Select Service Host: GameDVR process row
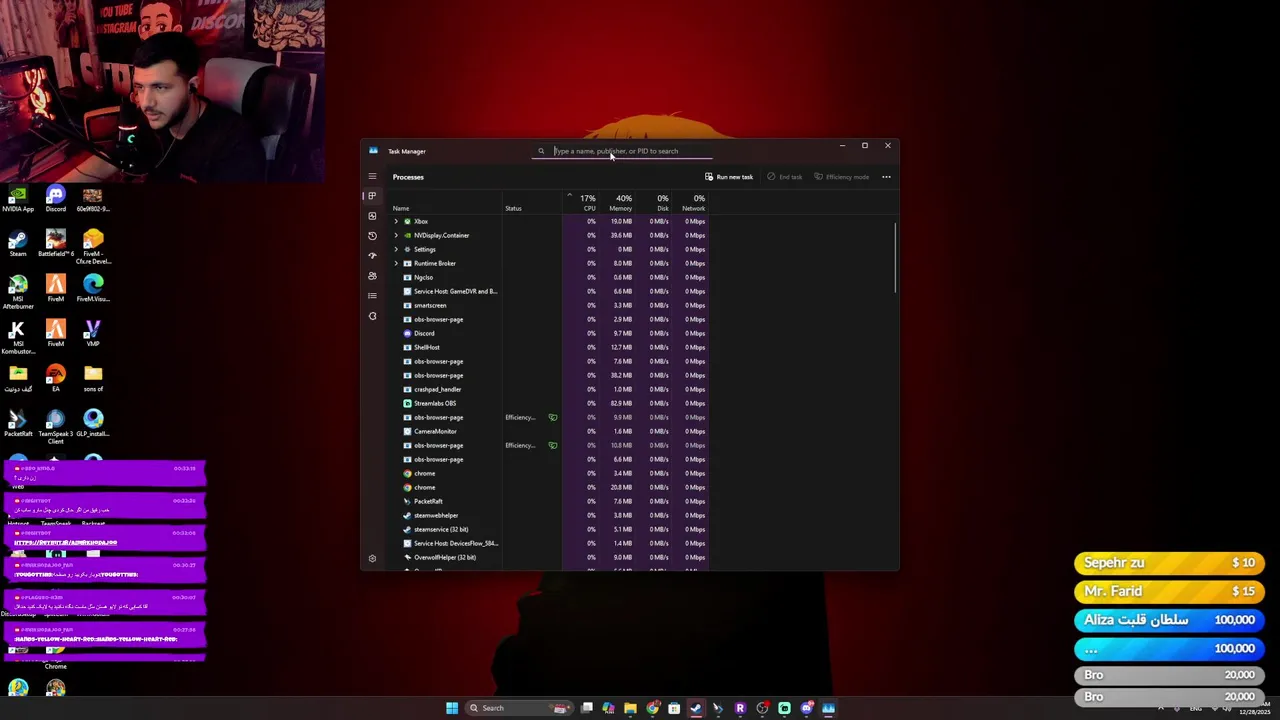This screenshot has height=720, width=1280. (x=549, y=291)
